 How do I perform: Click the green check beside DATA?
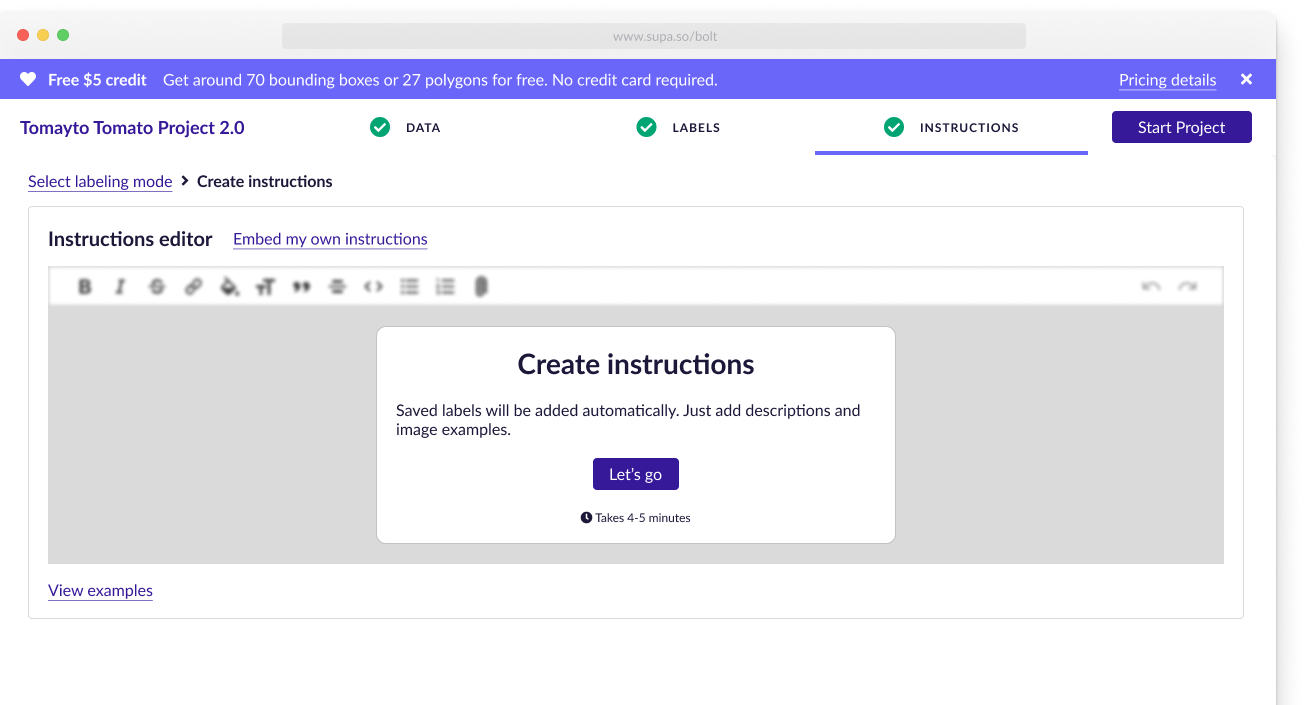point(380,127)
